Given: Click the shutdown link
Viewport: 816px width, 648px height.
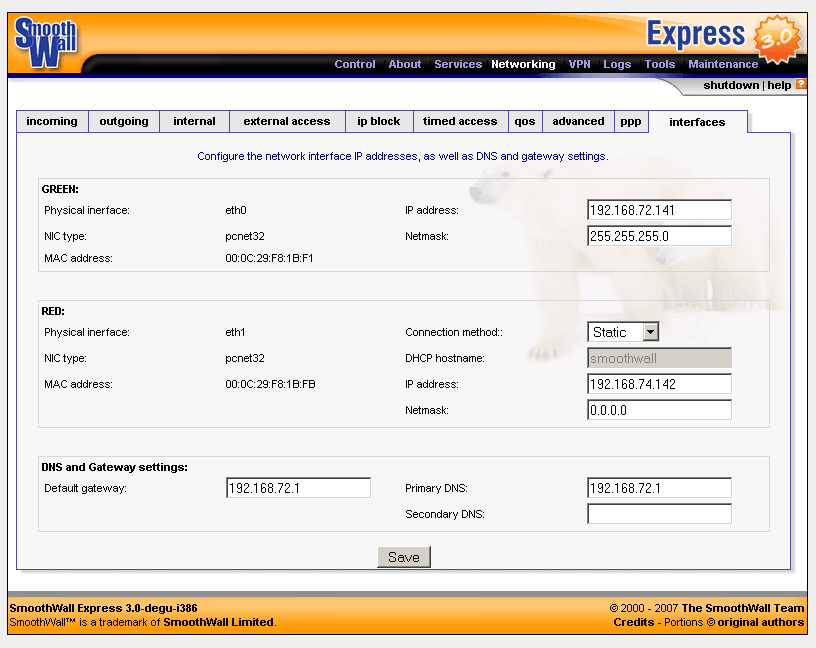Looking at the screenshot, I should coord(731,85).
